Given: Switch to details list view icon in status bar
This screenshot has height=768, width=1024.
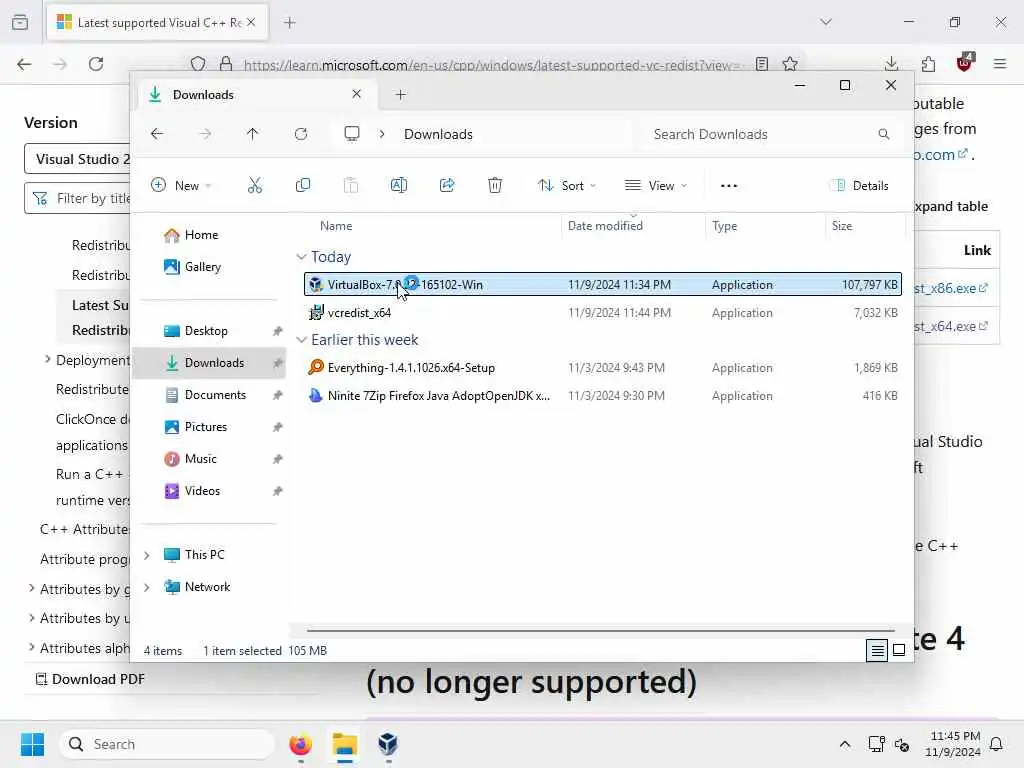Looking at the screenshot, I should tap(877, 650).
